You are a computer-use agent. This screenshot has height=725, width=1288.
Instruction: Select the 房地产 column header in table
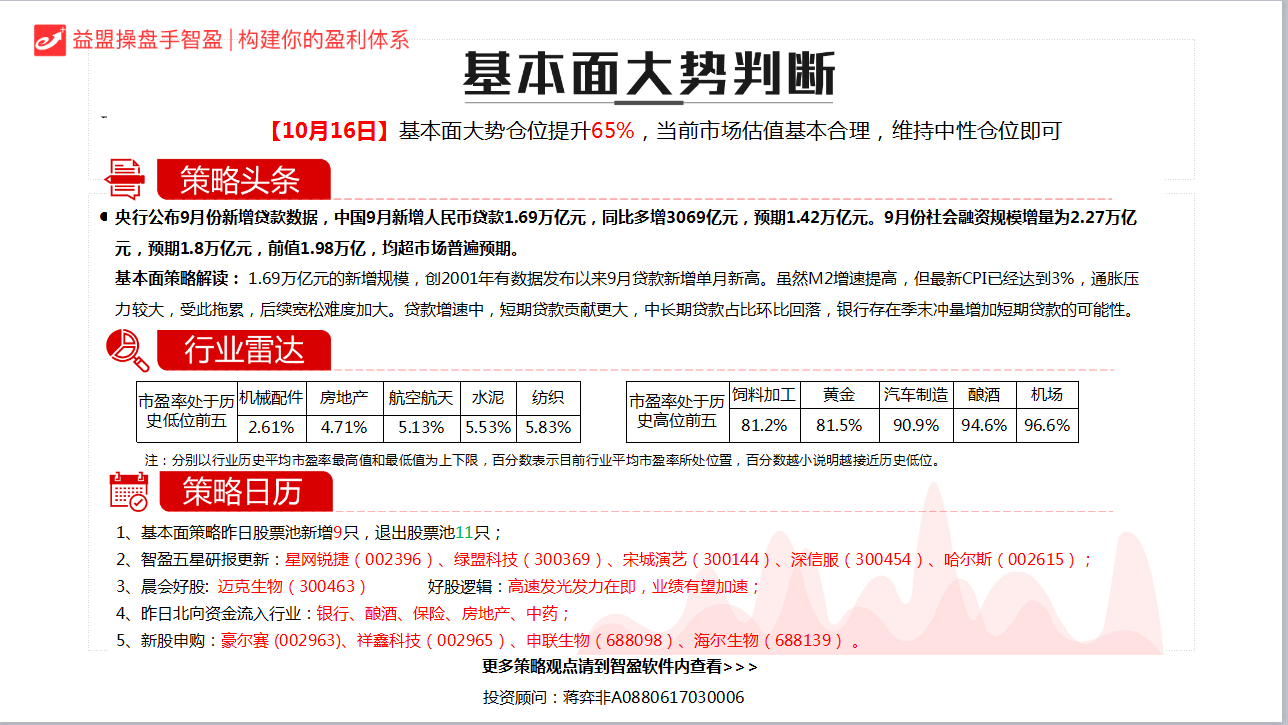(x=344, y=396)
